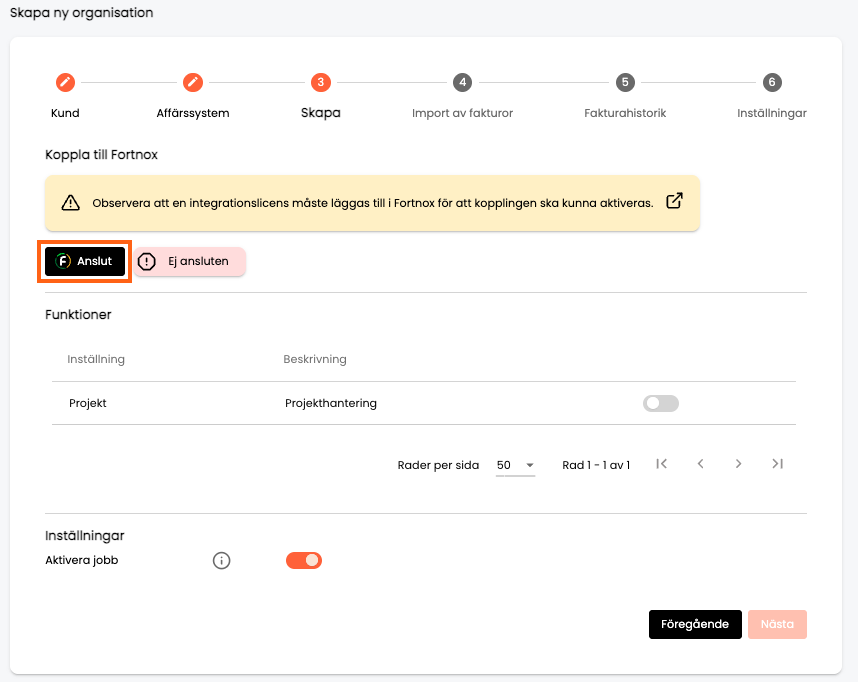Click the Skapa ny organisation title

coord(82,13)
